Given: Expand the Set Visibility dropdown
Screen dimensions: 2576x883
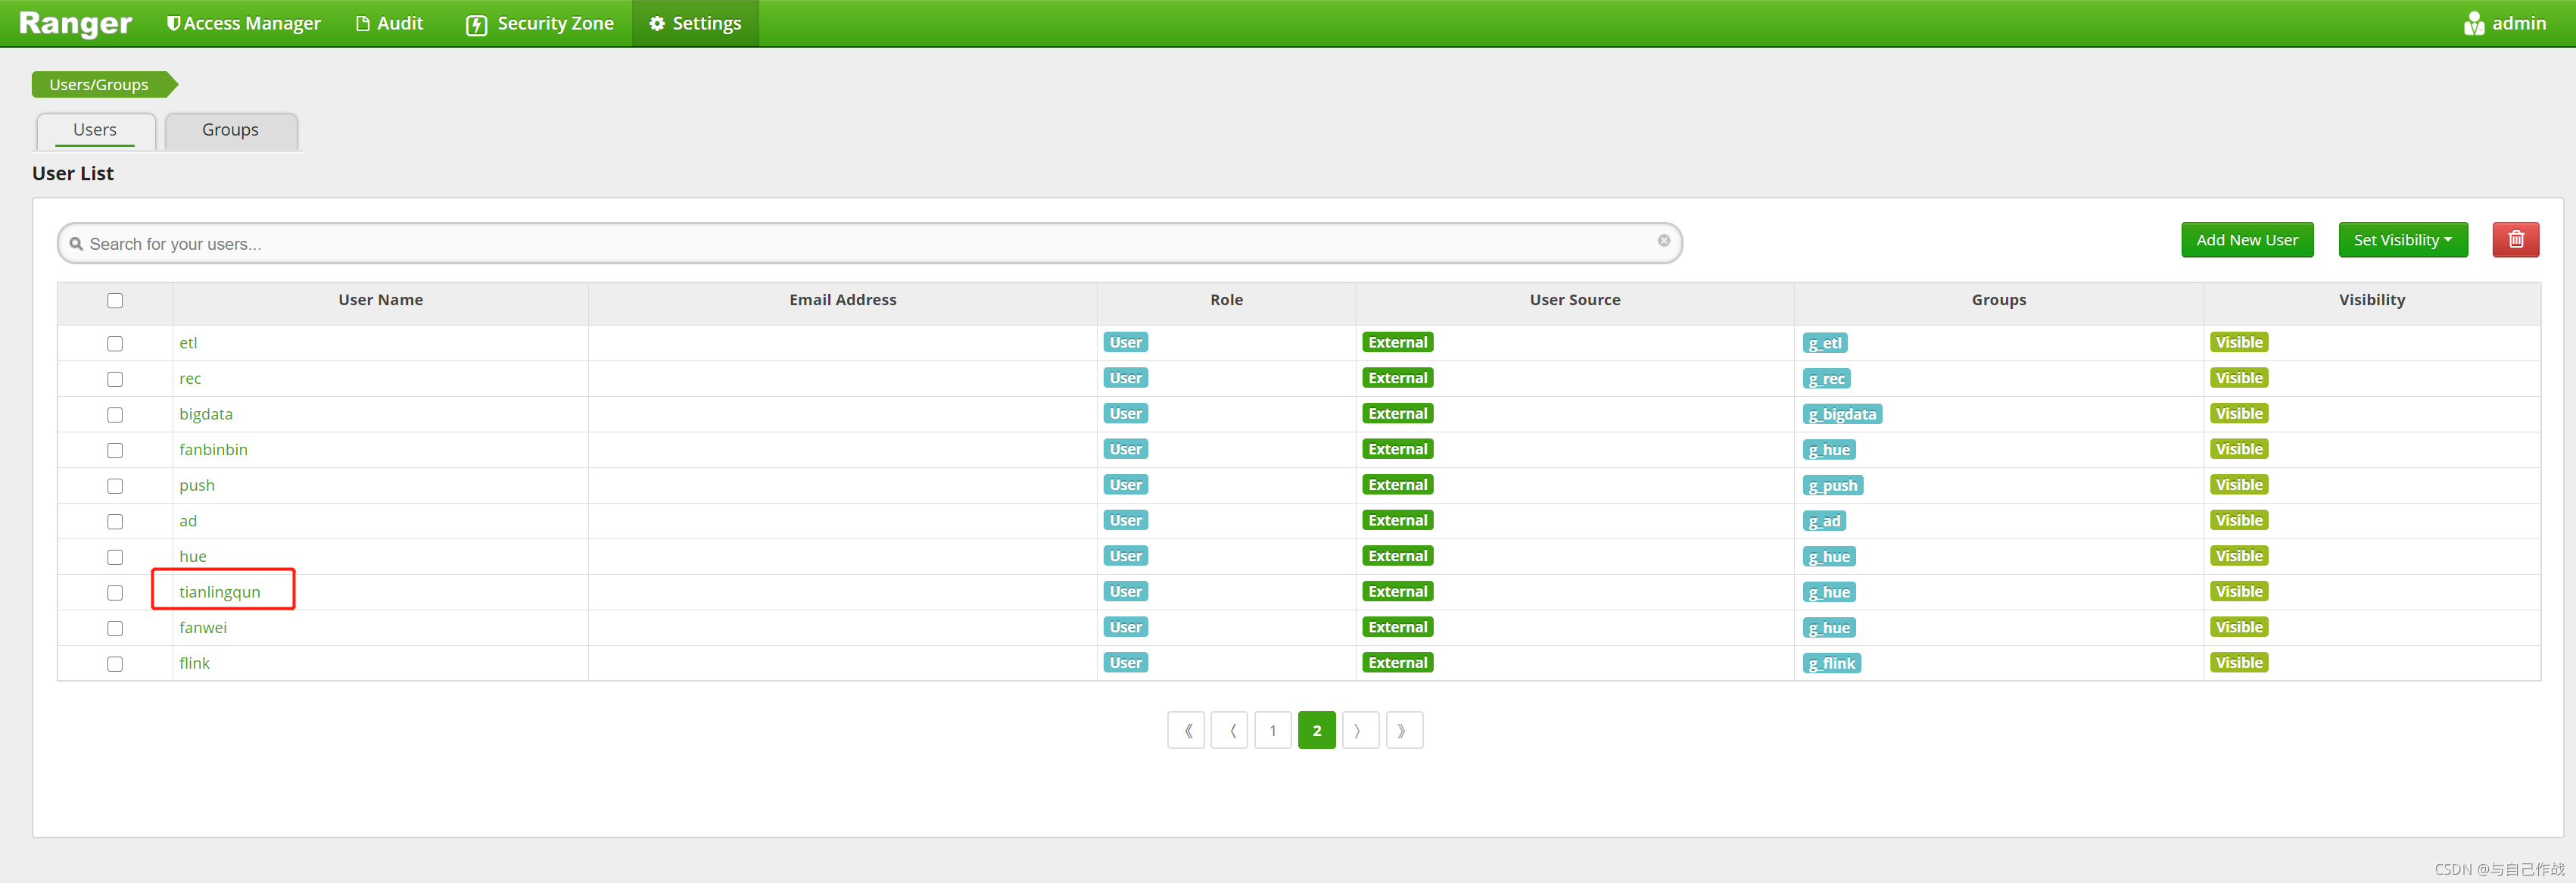Looking at the screenshot, I should (x=2402, y=240).
